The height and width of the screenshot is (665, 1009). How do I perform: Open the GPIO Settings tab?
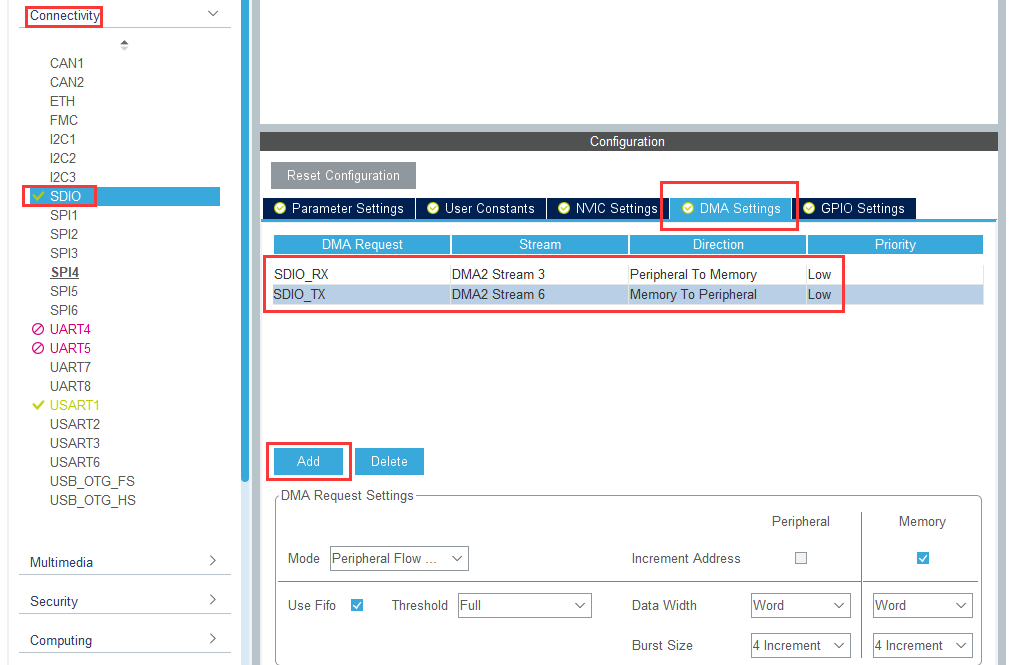(x=854, y=209)
